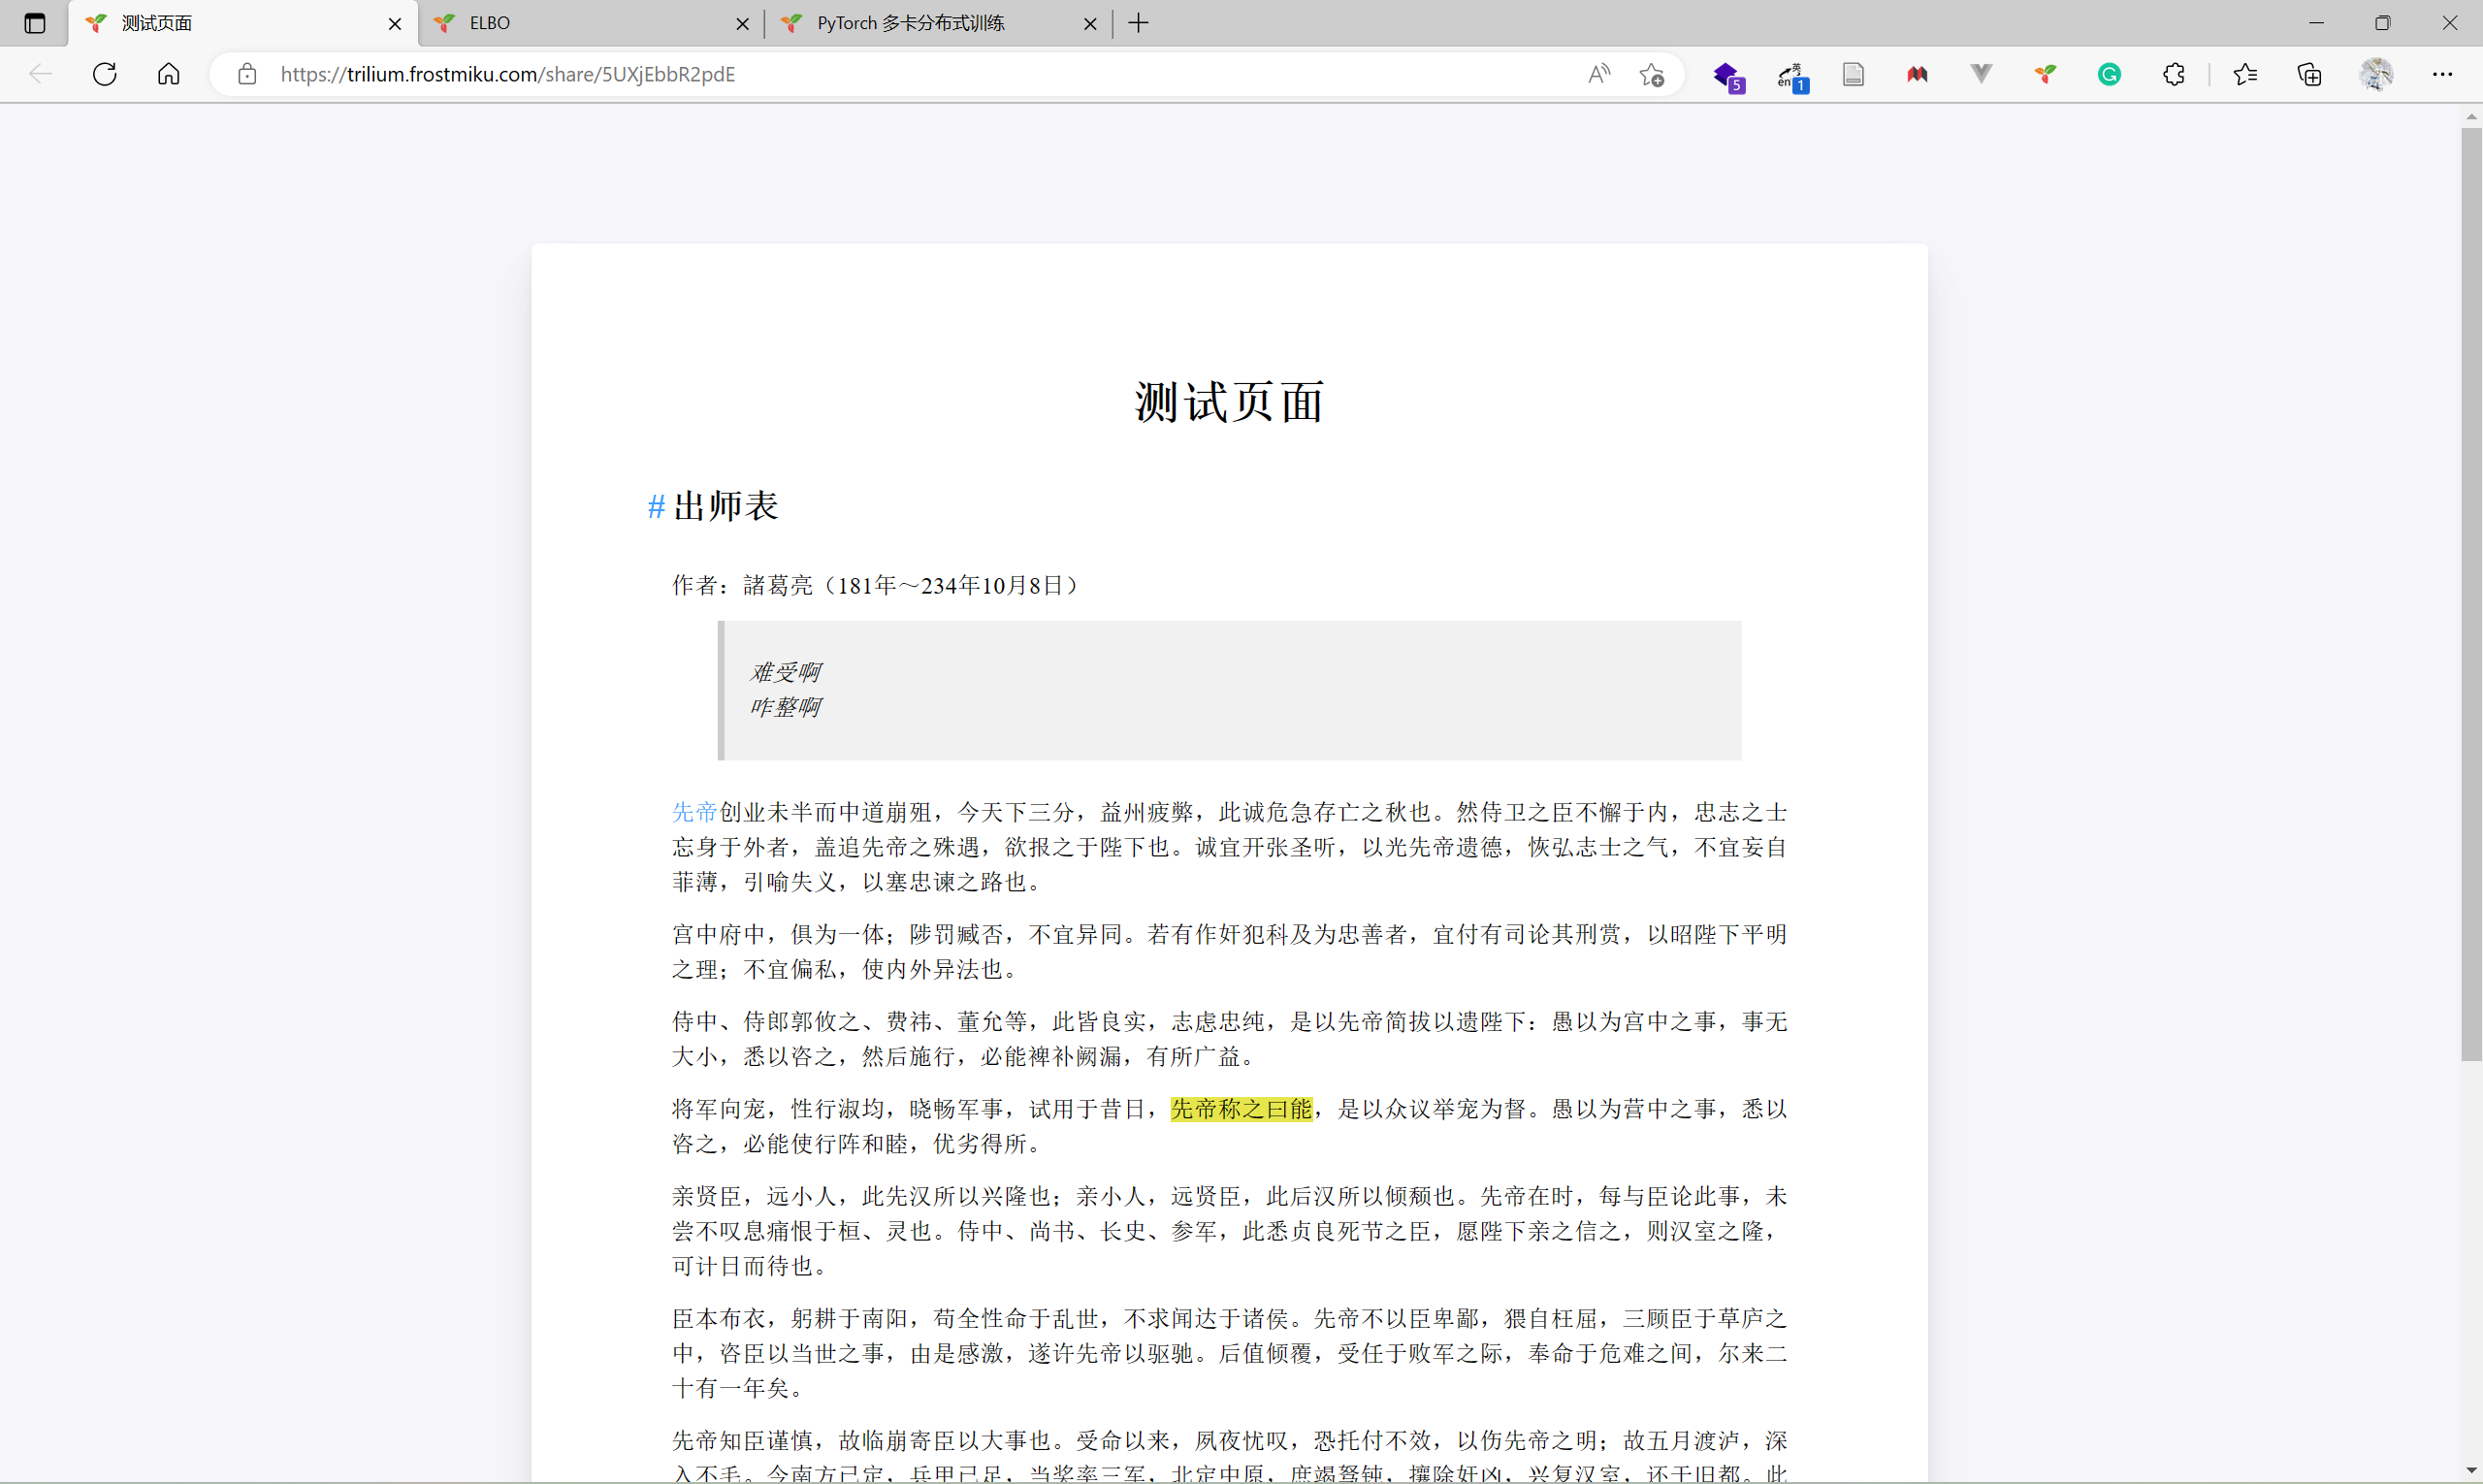
Task: Switch to the ELBO tab
Action: (580, 23)
